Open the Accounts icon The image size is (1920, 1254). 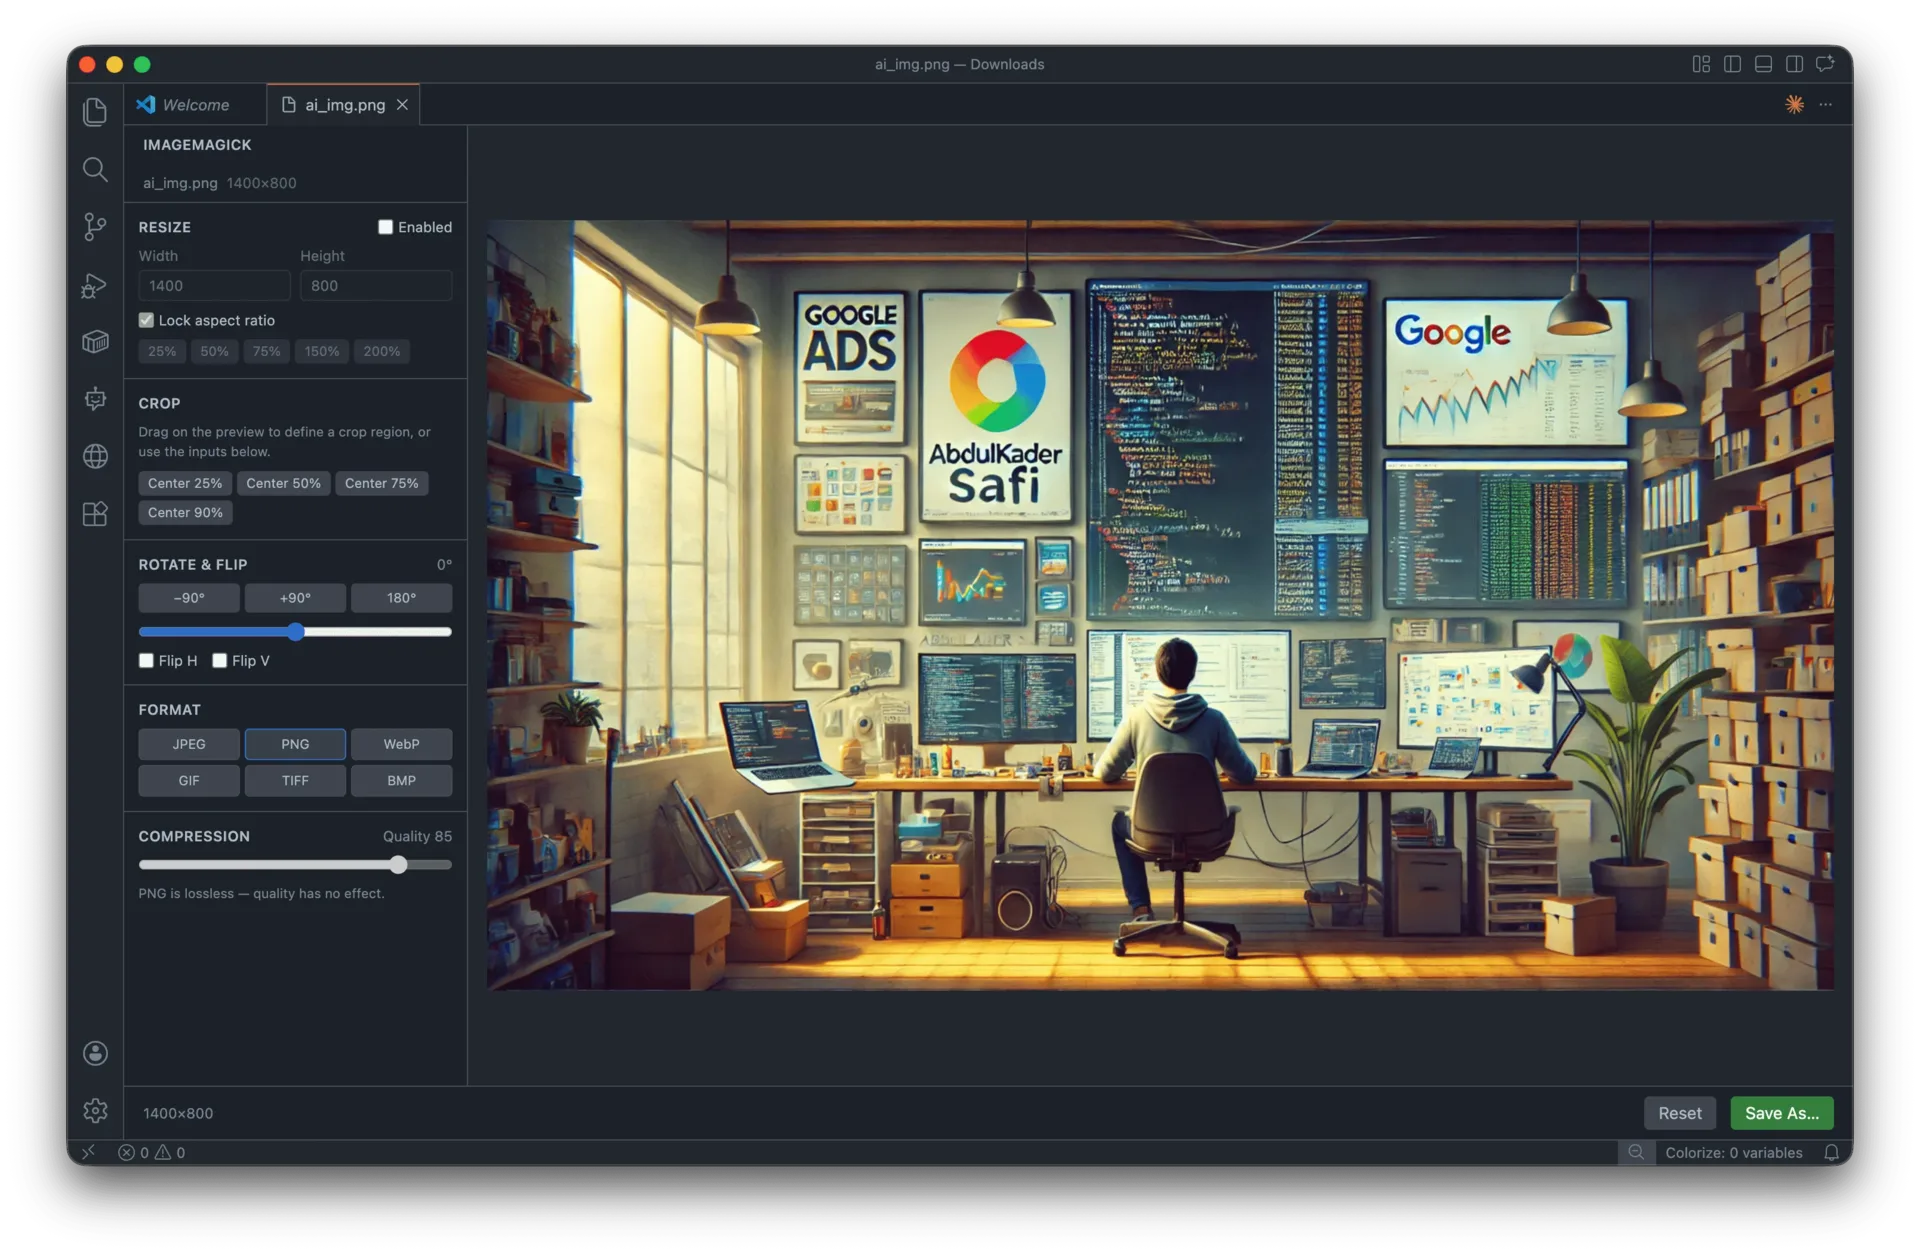(95, 1053)
